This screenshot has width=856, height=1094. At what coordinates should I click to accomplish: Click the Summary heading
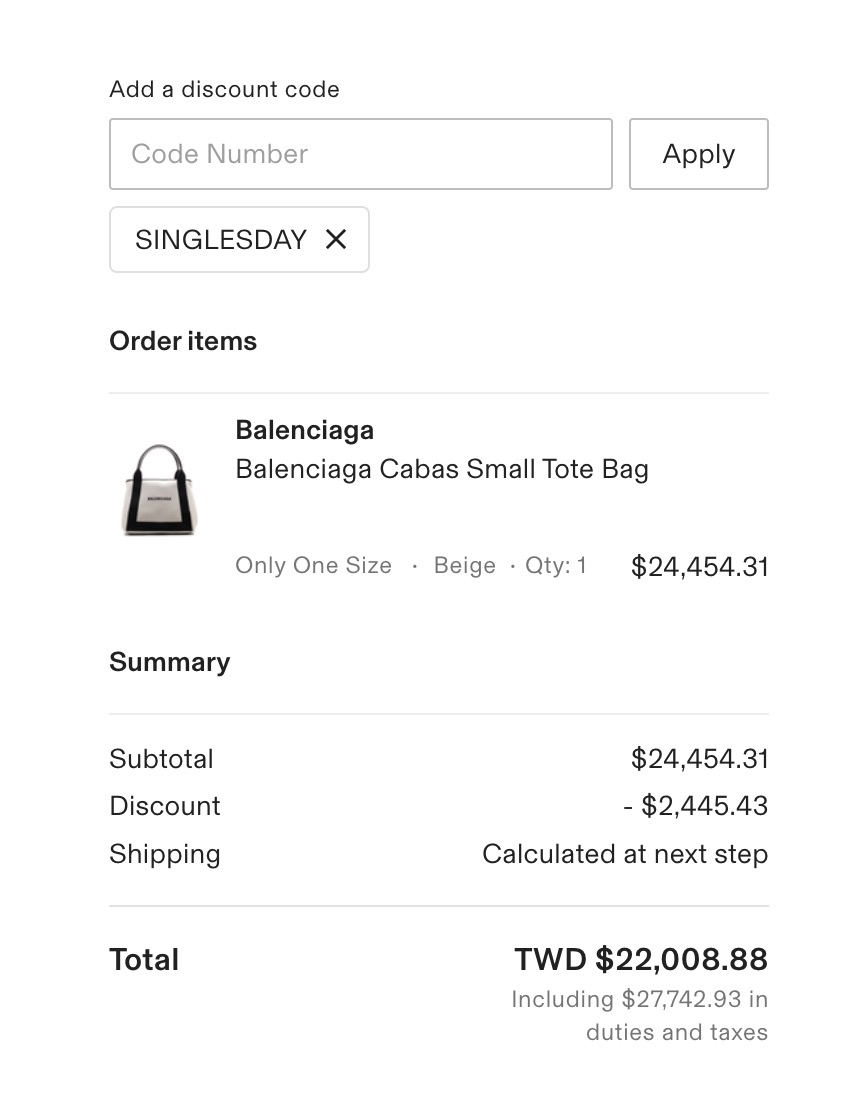[x=169, y=662]
